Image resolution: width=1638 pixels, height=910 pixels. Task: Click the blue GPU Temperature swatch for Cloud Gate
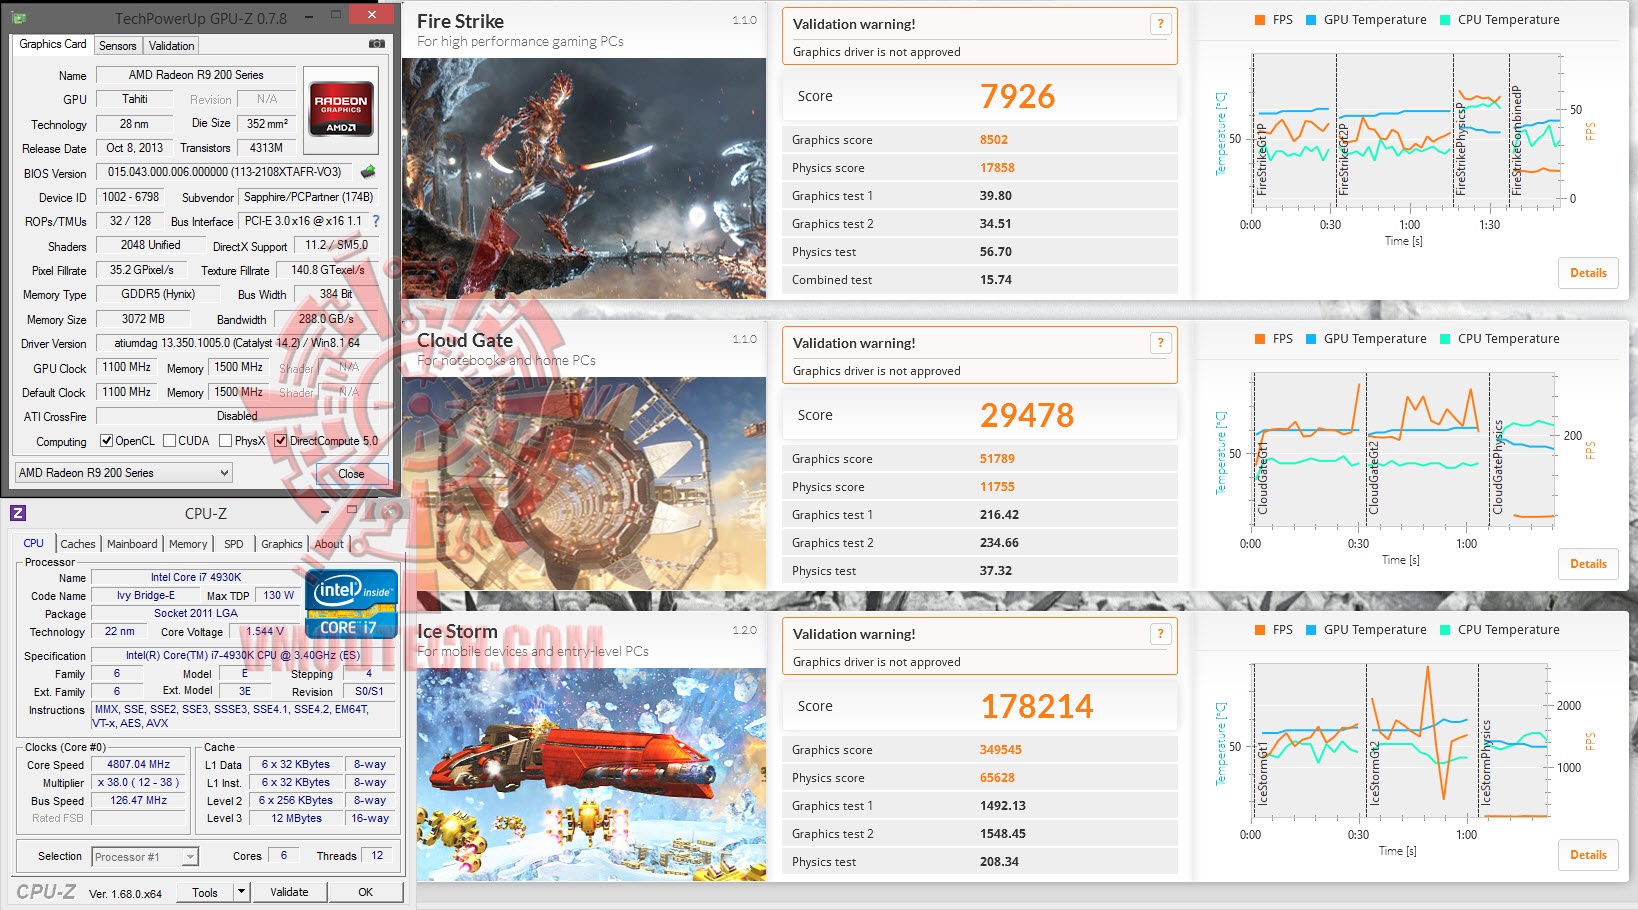pos(1311,339)
